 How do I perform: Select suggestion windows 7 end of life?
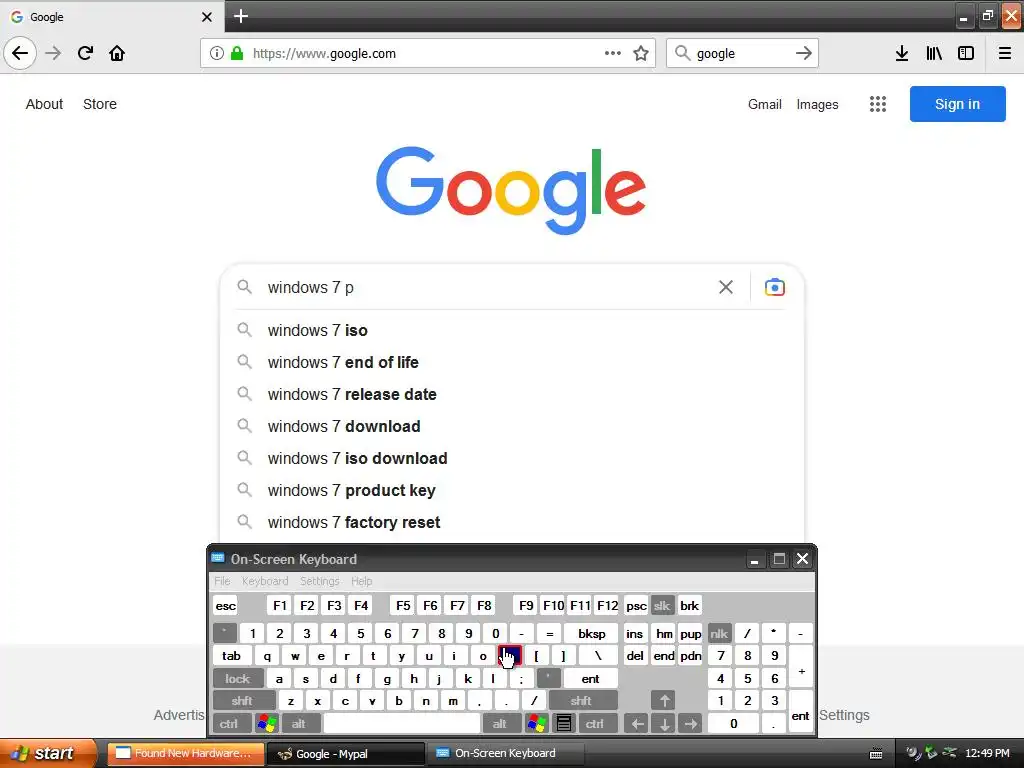coord(512,362)
